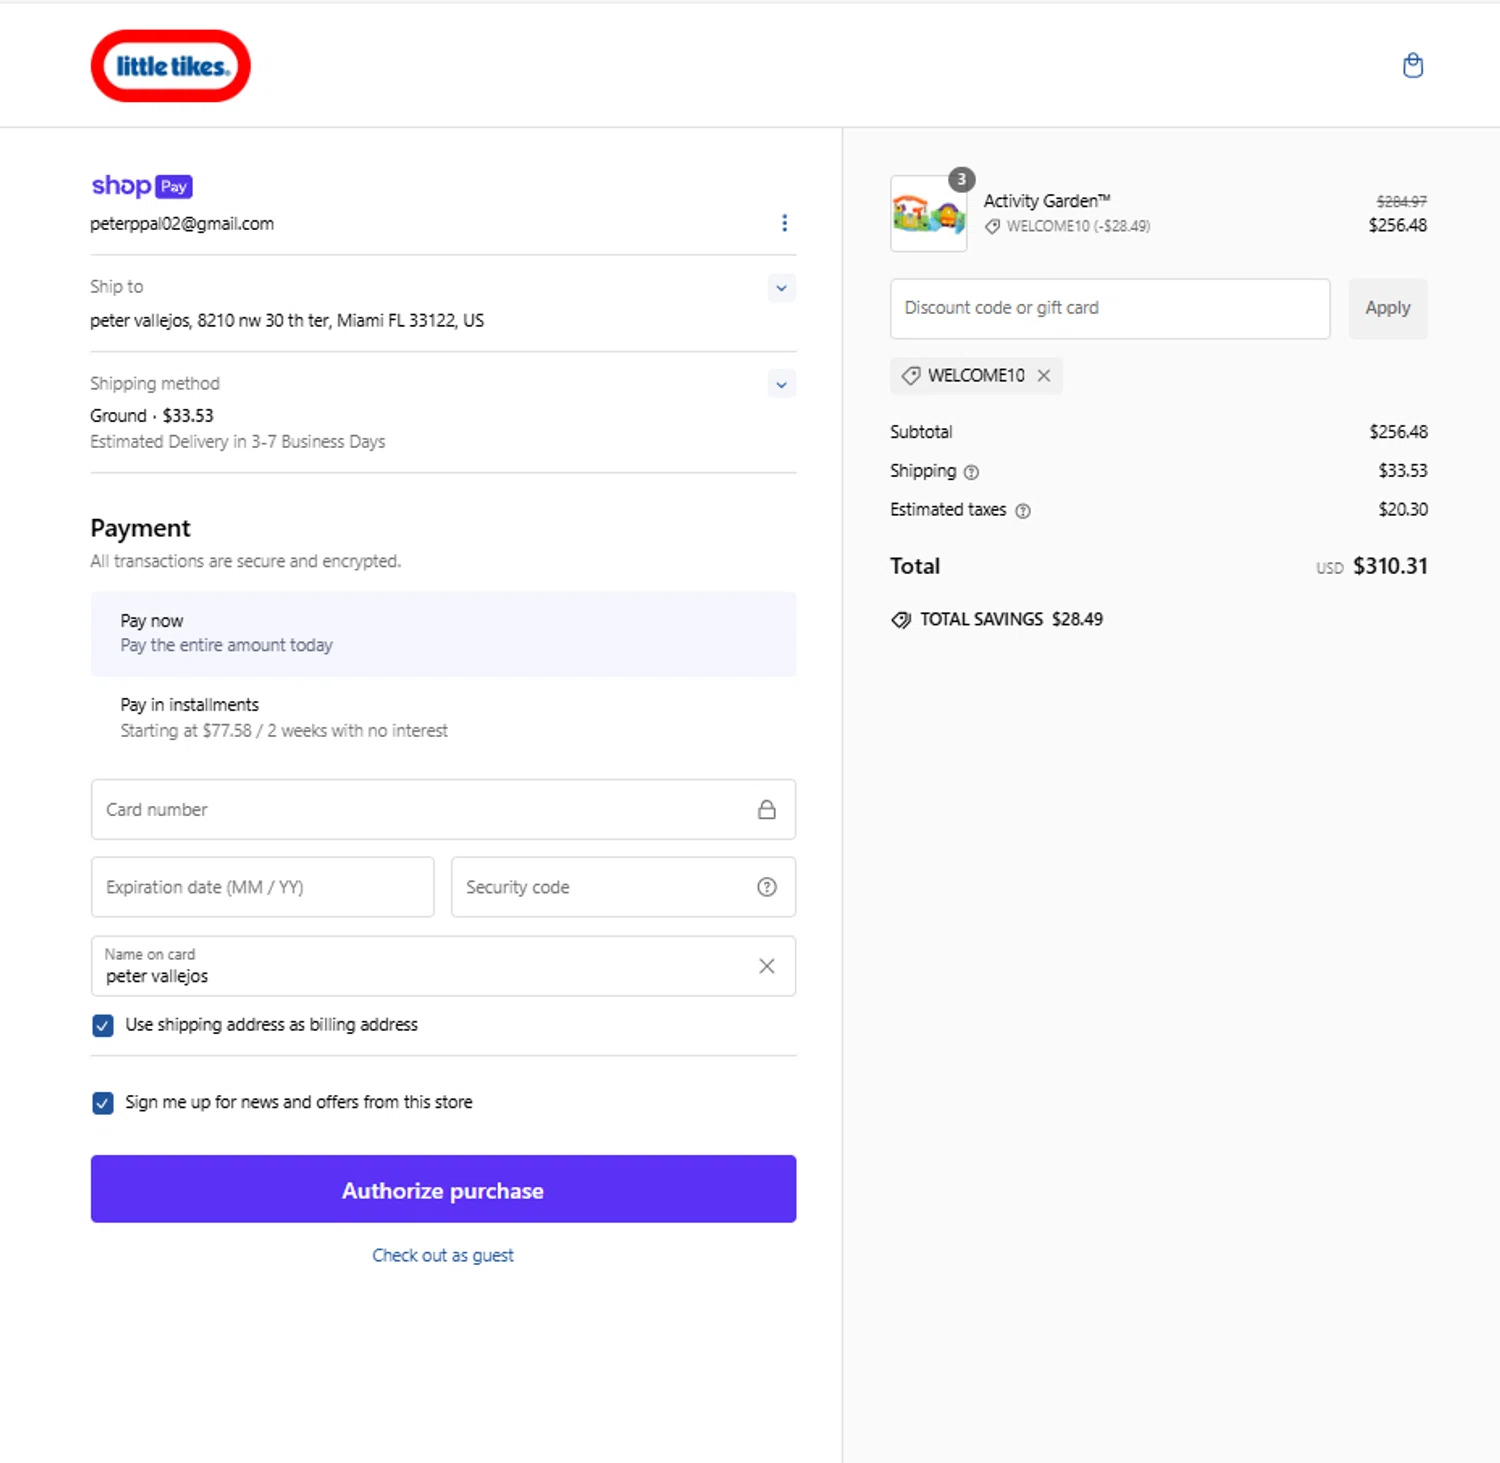Click the Estimated taxes value $20.30
This screenshot has height=1463, width=1500.
[1403, 510]
